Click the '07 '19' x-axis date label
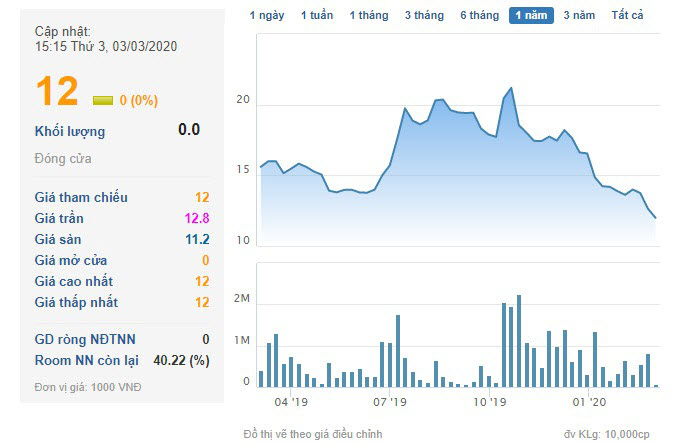This screenshot has height=443, width=680. [389, 403]
